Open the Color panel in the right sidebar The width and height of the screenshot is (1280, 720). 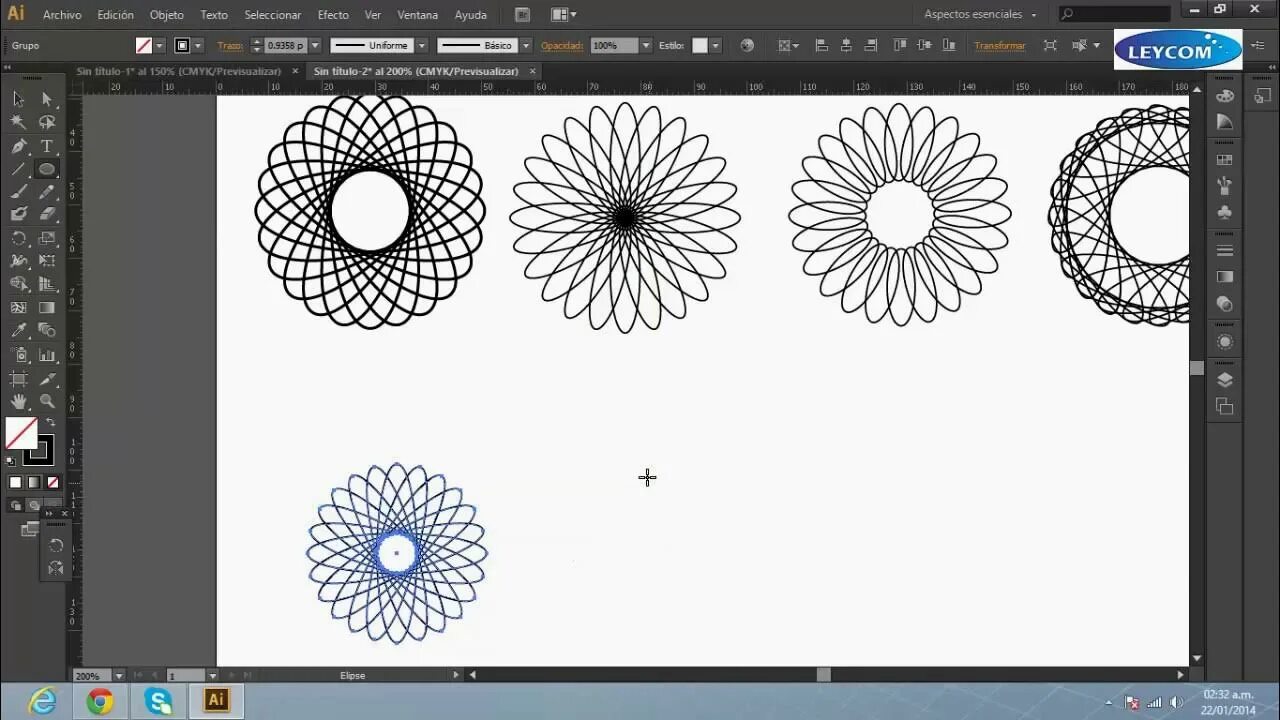[x=1224, y=97]
